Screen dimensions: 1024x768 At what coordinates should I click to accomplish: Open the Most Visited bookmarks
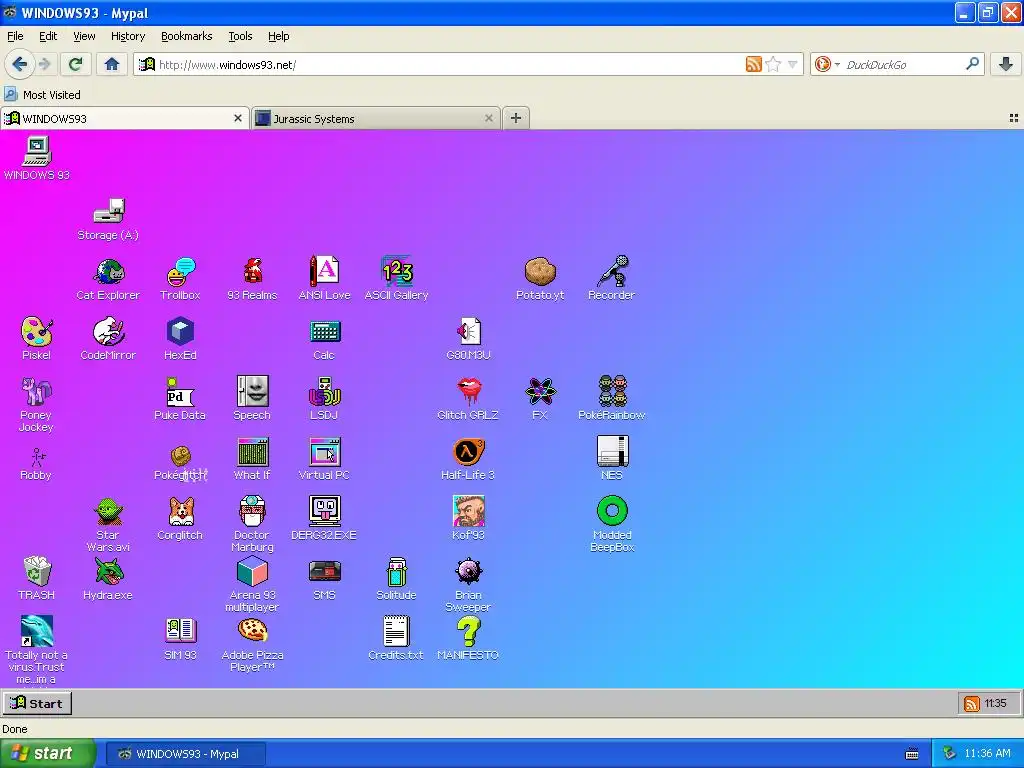[x=42, y=95]
